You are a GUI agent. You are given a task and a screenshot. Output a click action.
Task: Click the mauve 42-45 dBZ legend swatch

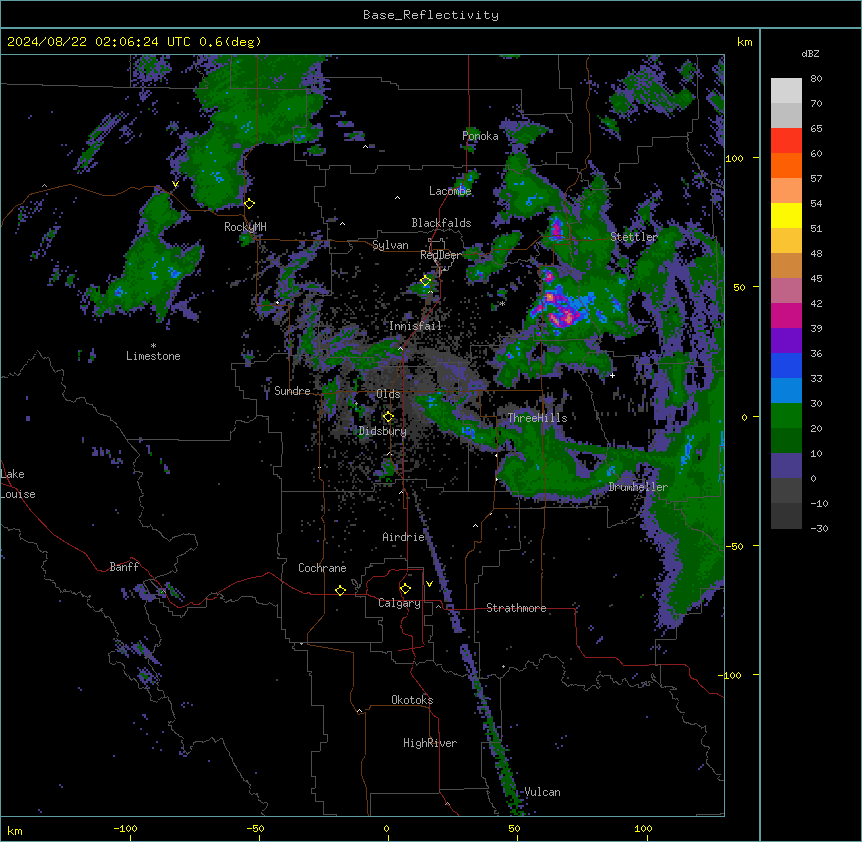(x=786, y=291)
